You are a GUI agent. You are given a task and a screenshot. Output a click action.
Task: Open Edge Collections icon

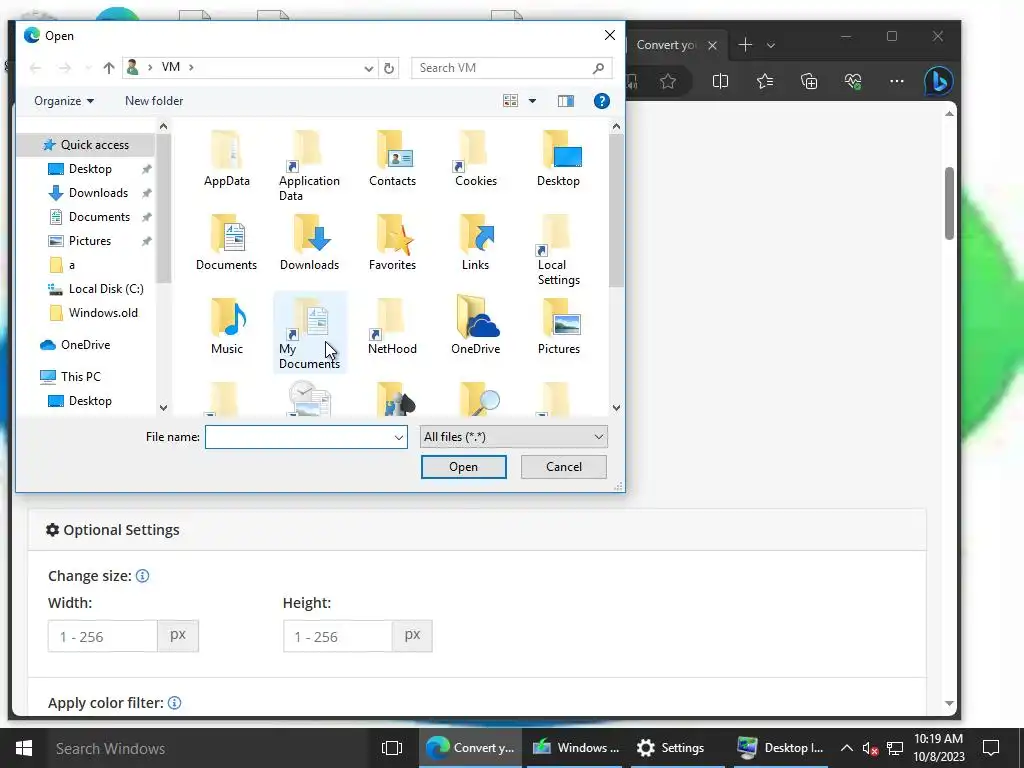(809, 82)
